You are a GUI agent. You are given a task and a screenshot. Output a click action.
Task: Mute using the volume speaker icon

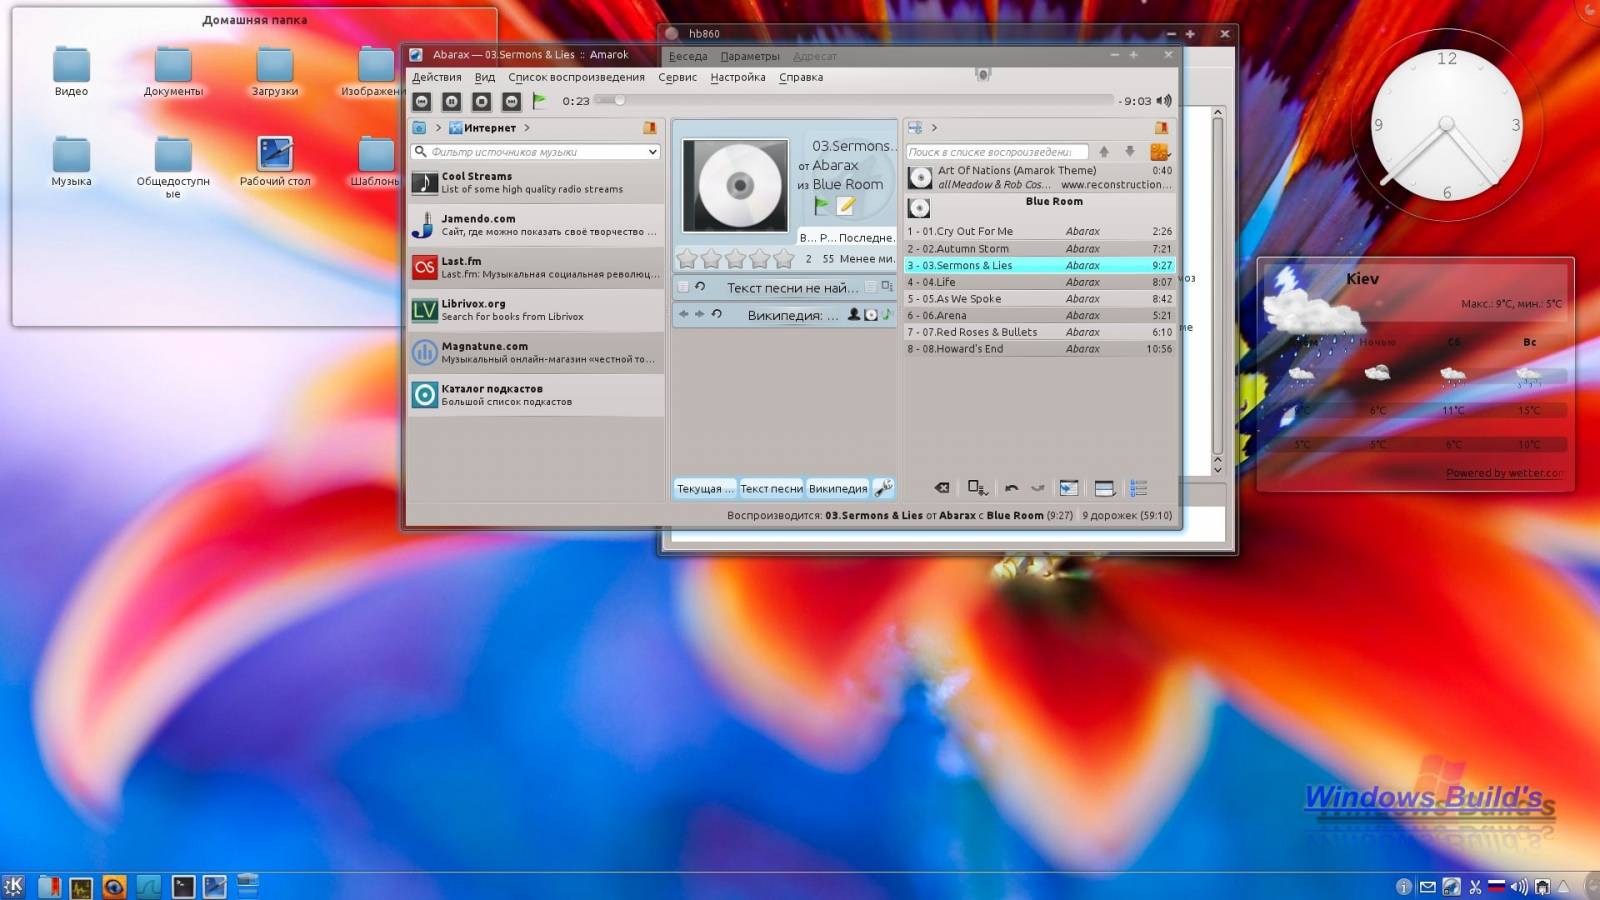[x=1164, y=100]
